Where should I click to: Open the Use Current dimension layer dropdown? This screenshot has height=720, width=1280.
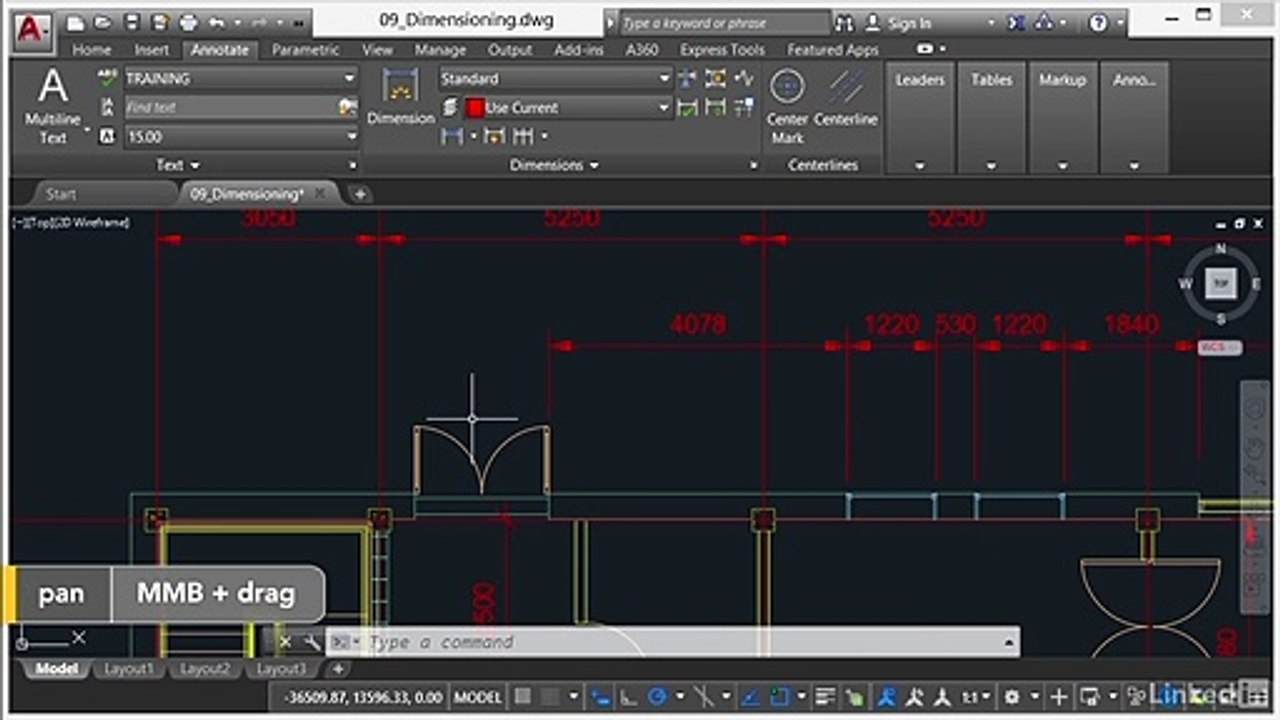pyautogui.click(x=665, y=107)
